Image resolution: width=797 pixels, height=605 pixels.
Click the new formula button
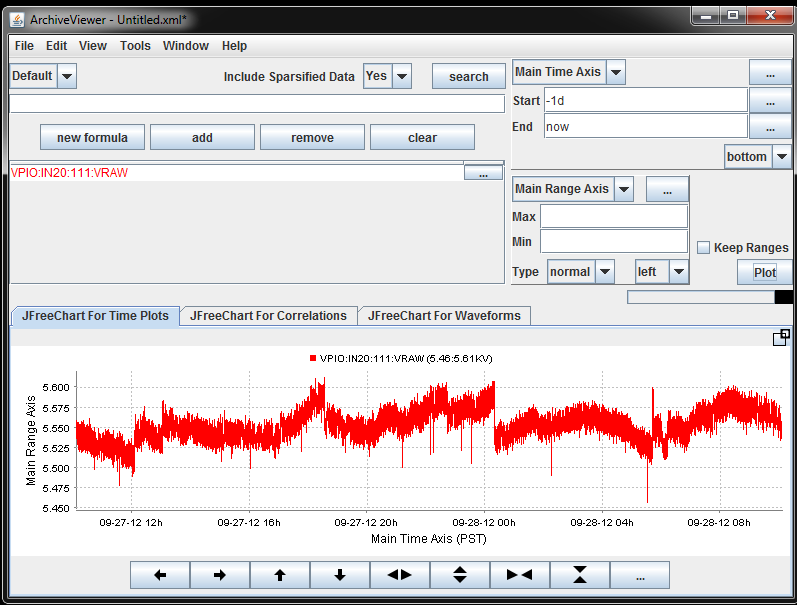click(92, 138)
